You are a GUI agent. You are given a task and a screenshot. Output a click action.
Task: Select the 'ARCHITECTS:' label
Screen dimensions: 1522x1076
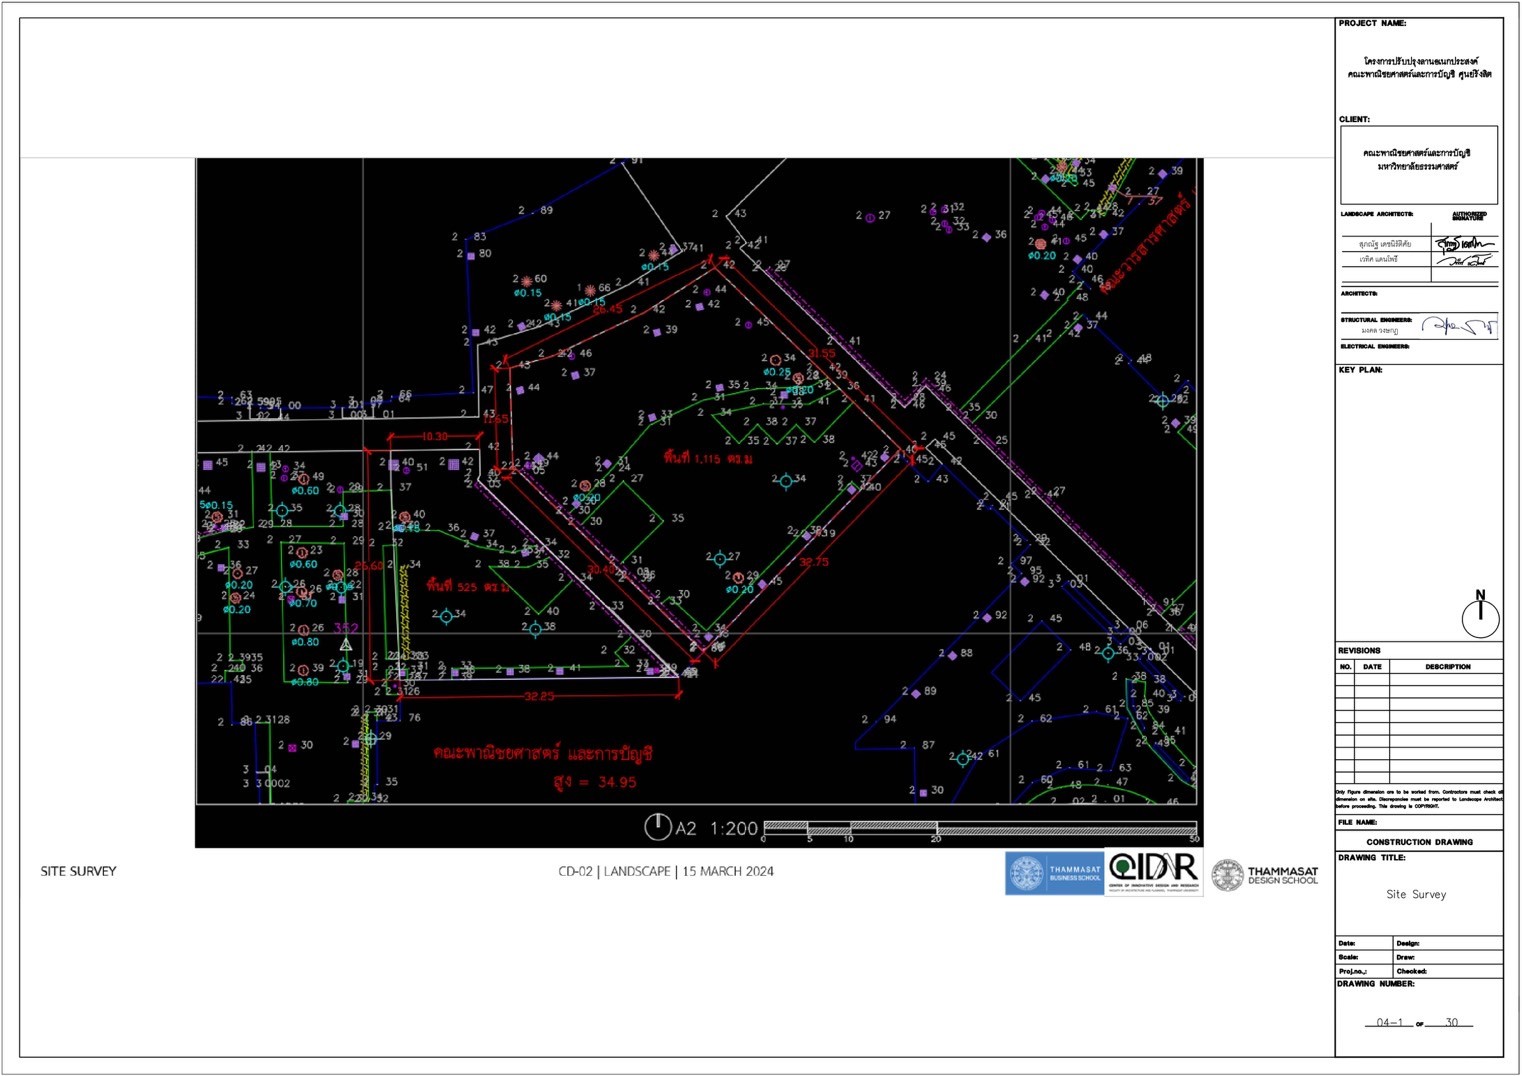click(1359, 293)
